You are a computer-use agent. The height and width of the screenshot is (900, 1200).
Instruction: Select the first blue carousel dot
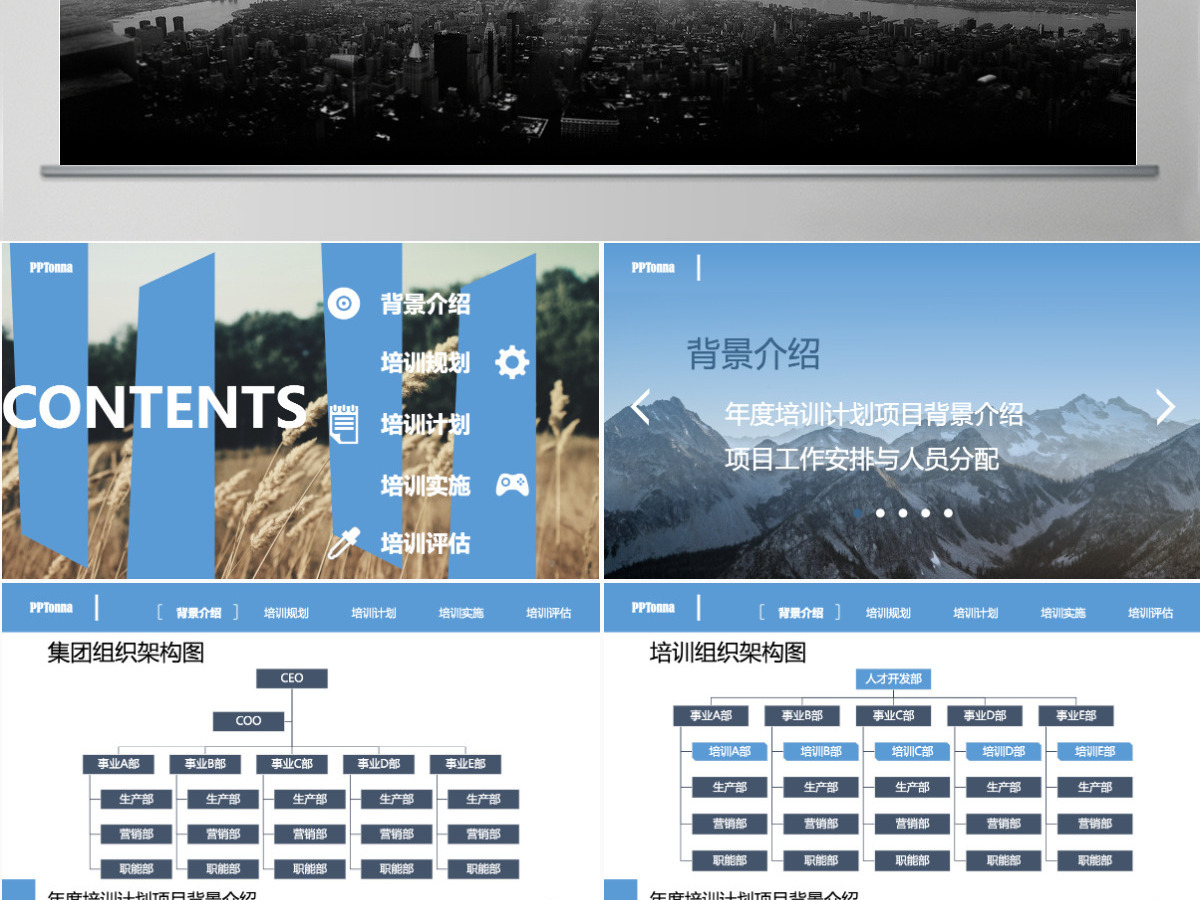click(x=858, y=513)
